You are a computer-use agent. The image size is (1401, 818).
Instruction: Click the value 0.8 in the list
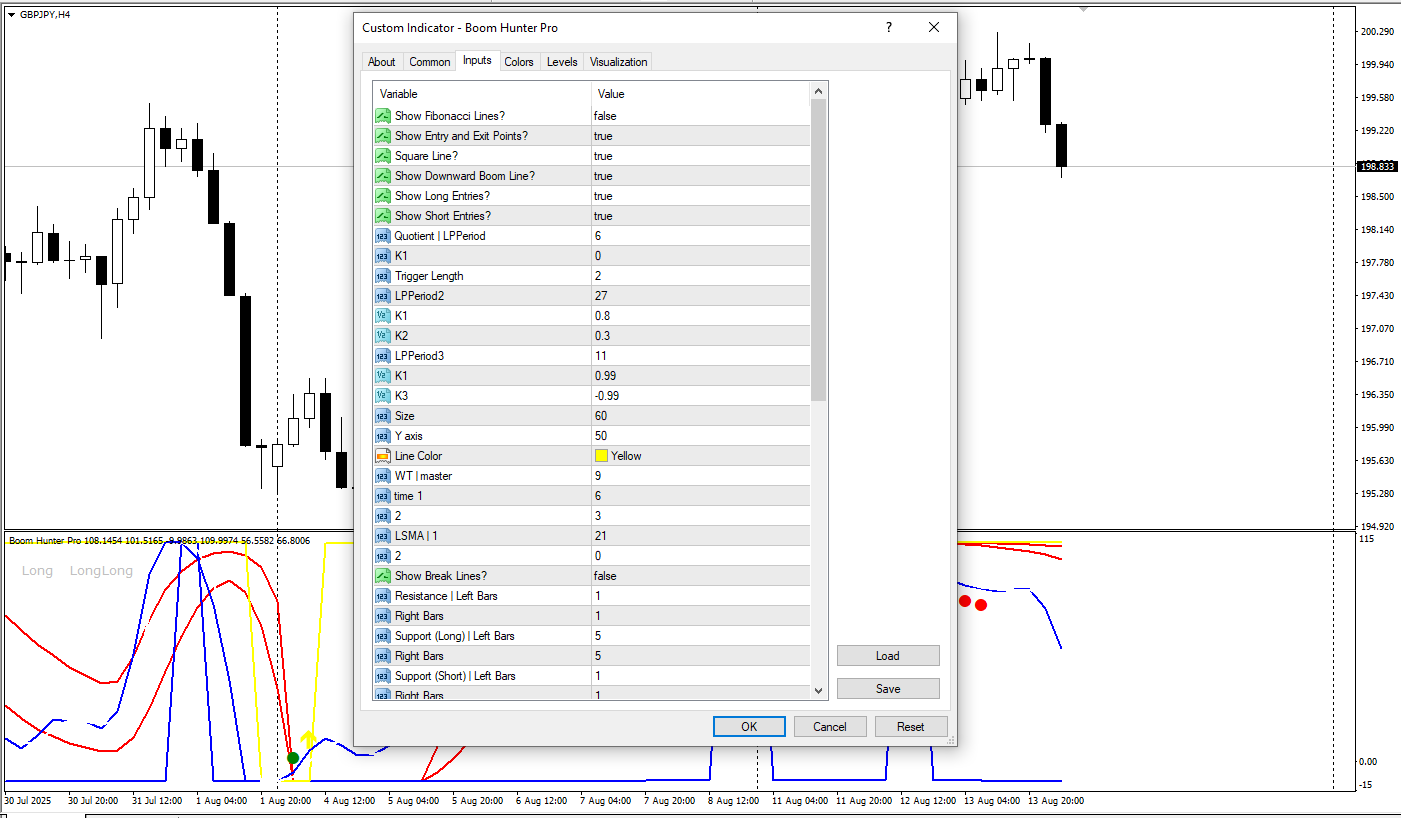[602, 316]
